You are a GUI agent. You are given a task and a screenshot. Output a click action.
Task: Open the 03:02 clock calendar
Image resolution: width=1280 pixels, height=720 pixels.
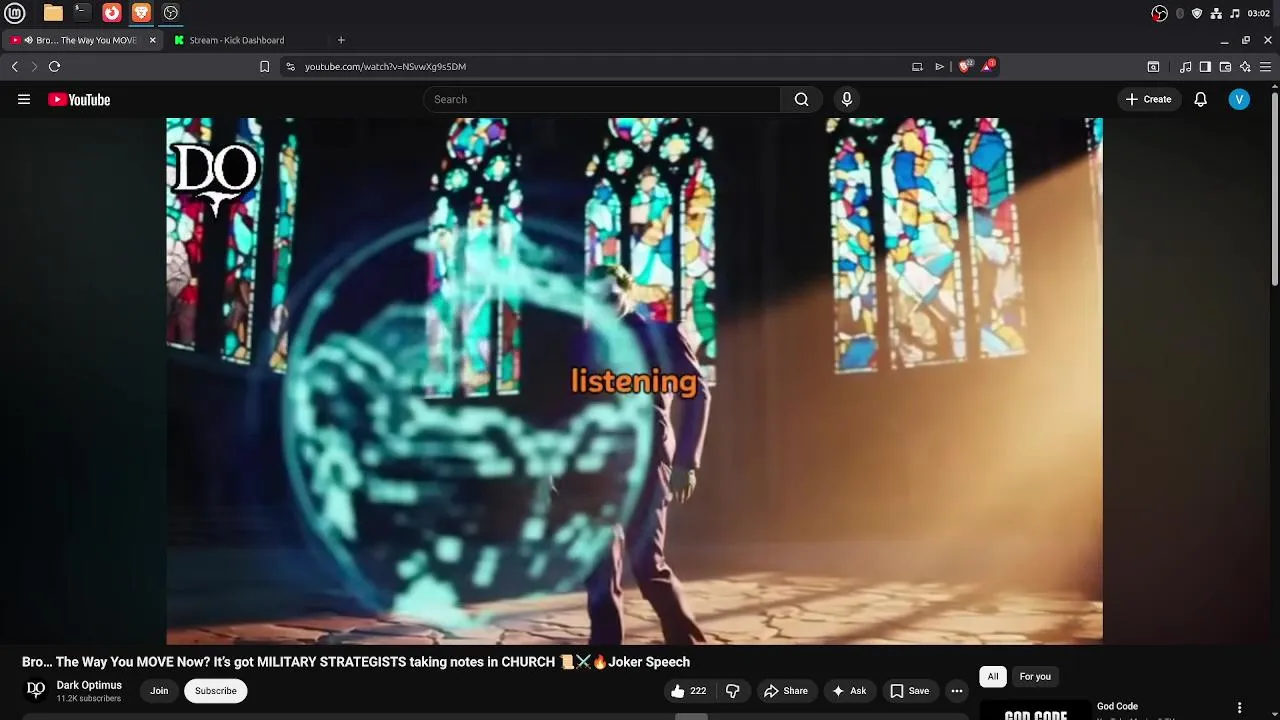coord(1259,13)
